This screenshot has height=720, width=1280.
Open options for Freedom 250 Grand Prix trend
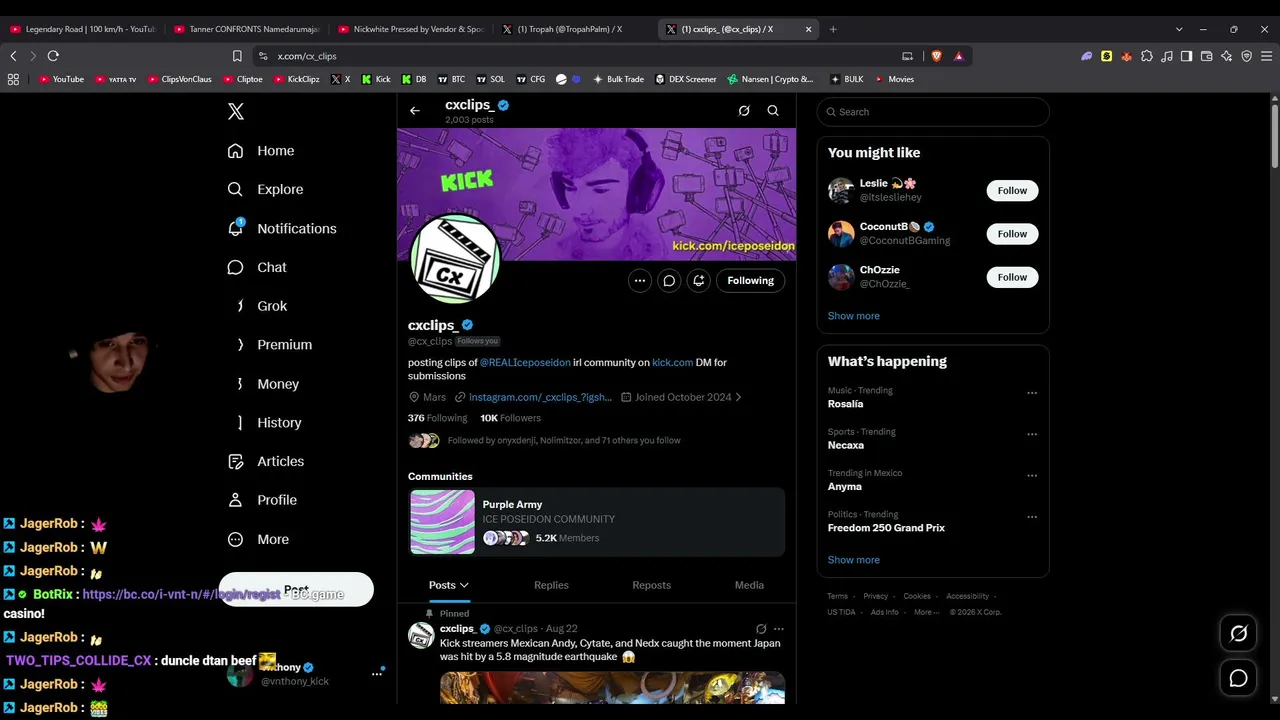tap(1032, 516)
